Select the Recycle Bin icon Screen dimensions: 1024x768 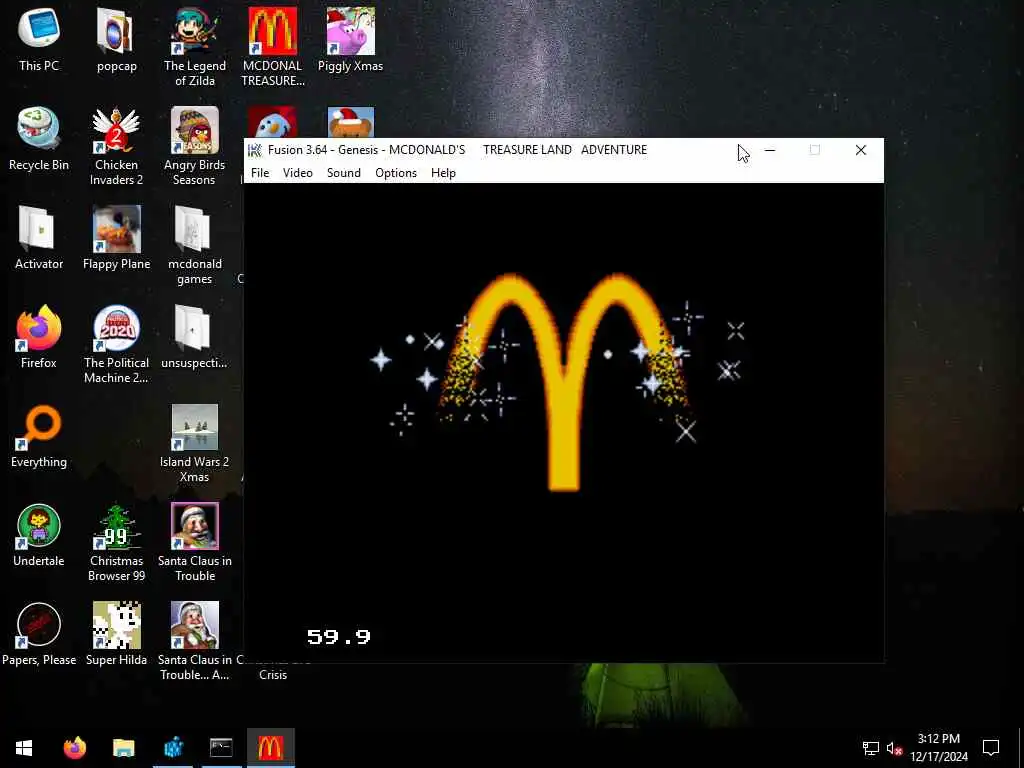click(x=39, y=139)
